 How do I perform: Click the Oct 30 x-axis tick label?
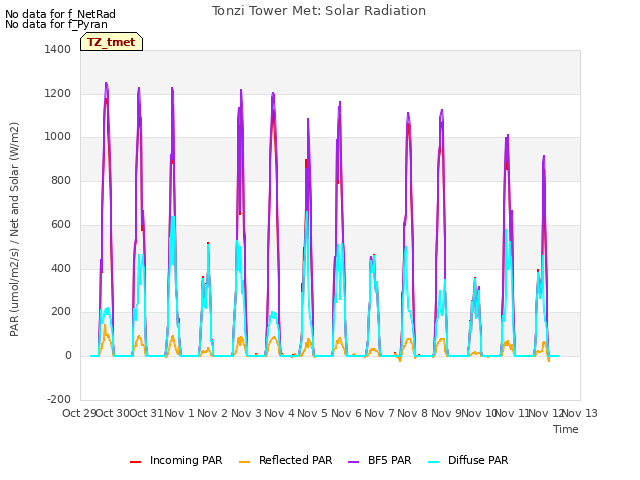[x=113, y=413]
